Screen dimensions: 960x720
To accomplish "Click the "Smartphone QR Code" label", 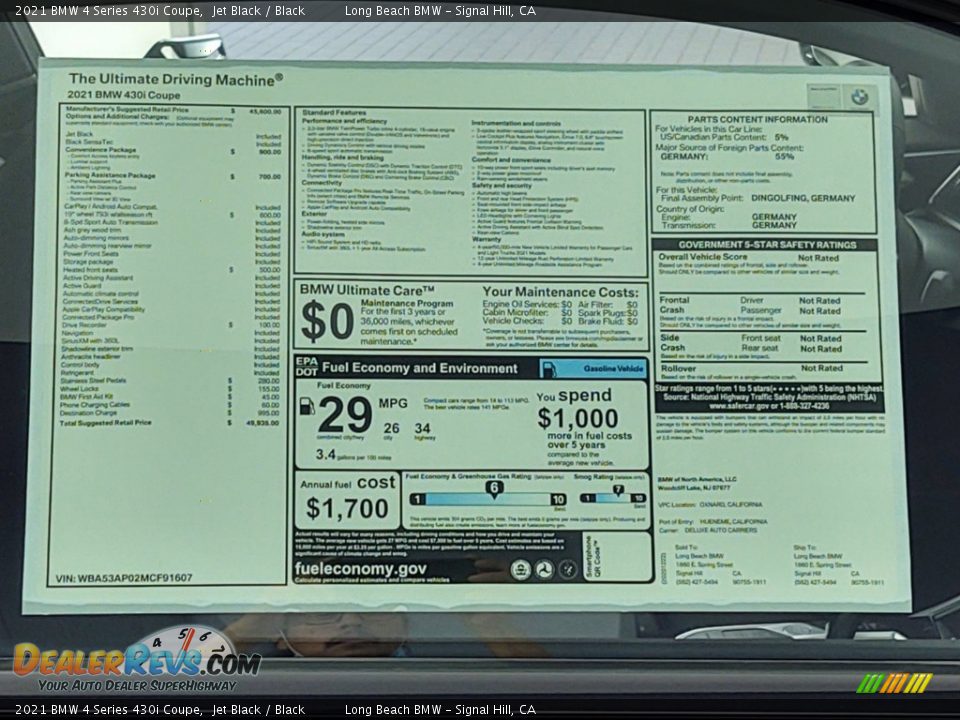I will click(x=593, y=557).
